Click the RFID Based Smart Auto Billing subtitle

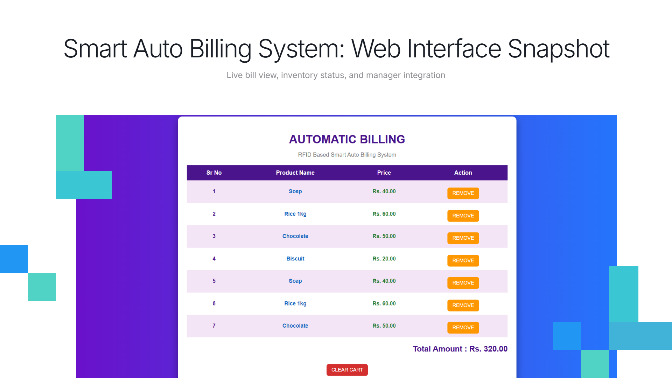click(x=347, y=155)
